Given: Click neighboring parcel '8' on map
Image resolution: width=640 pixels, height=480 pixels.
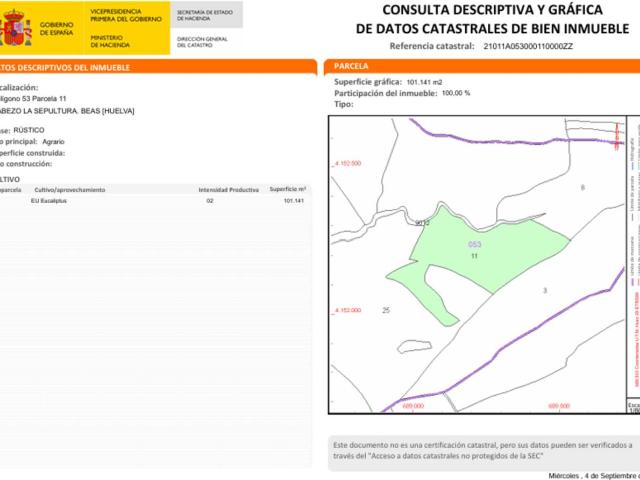Looking at the screenshot, I should coord(583,187).
